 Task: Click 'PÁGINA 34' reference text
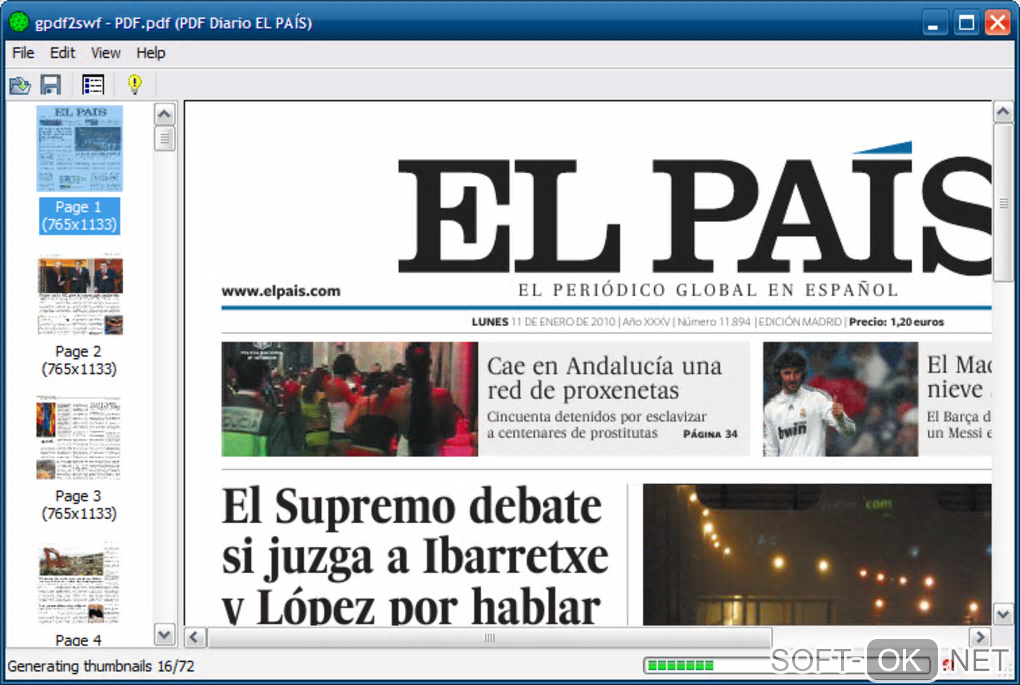tap(710, 434)
